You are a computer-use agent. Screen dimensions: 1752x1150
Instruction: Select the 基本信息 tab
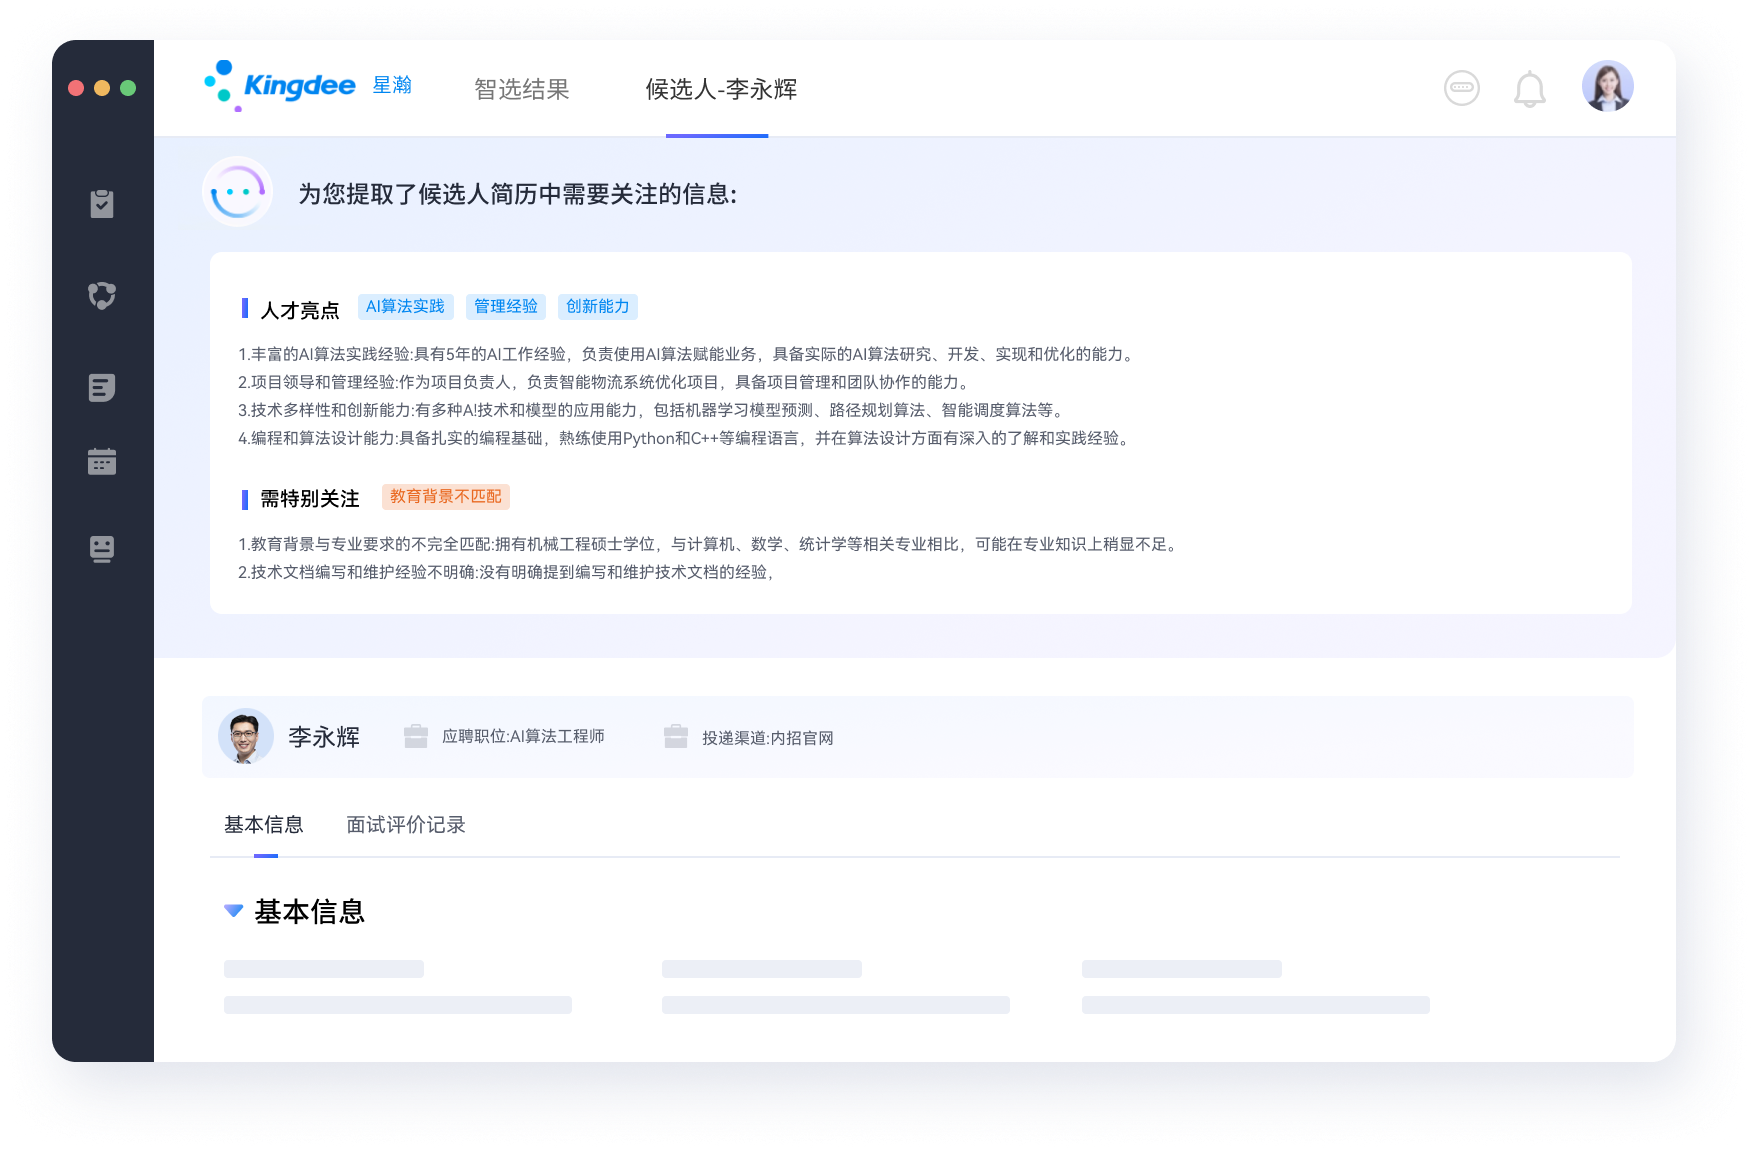(264, 825)
